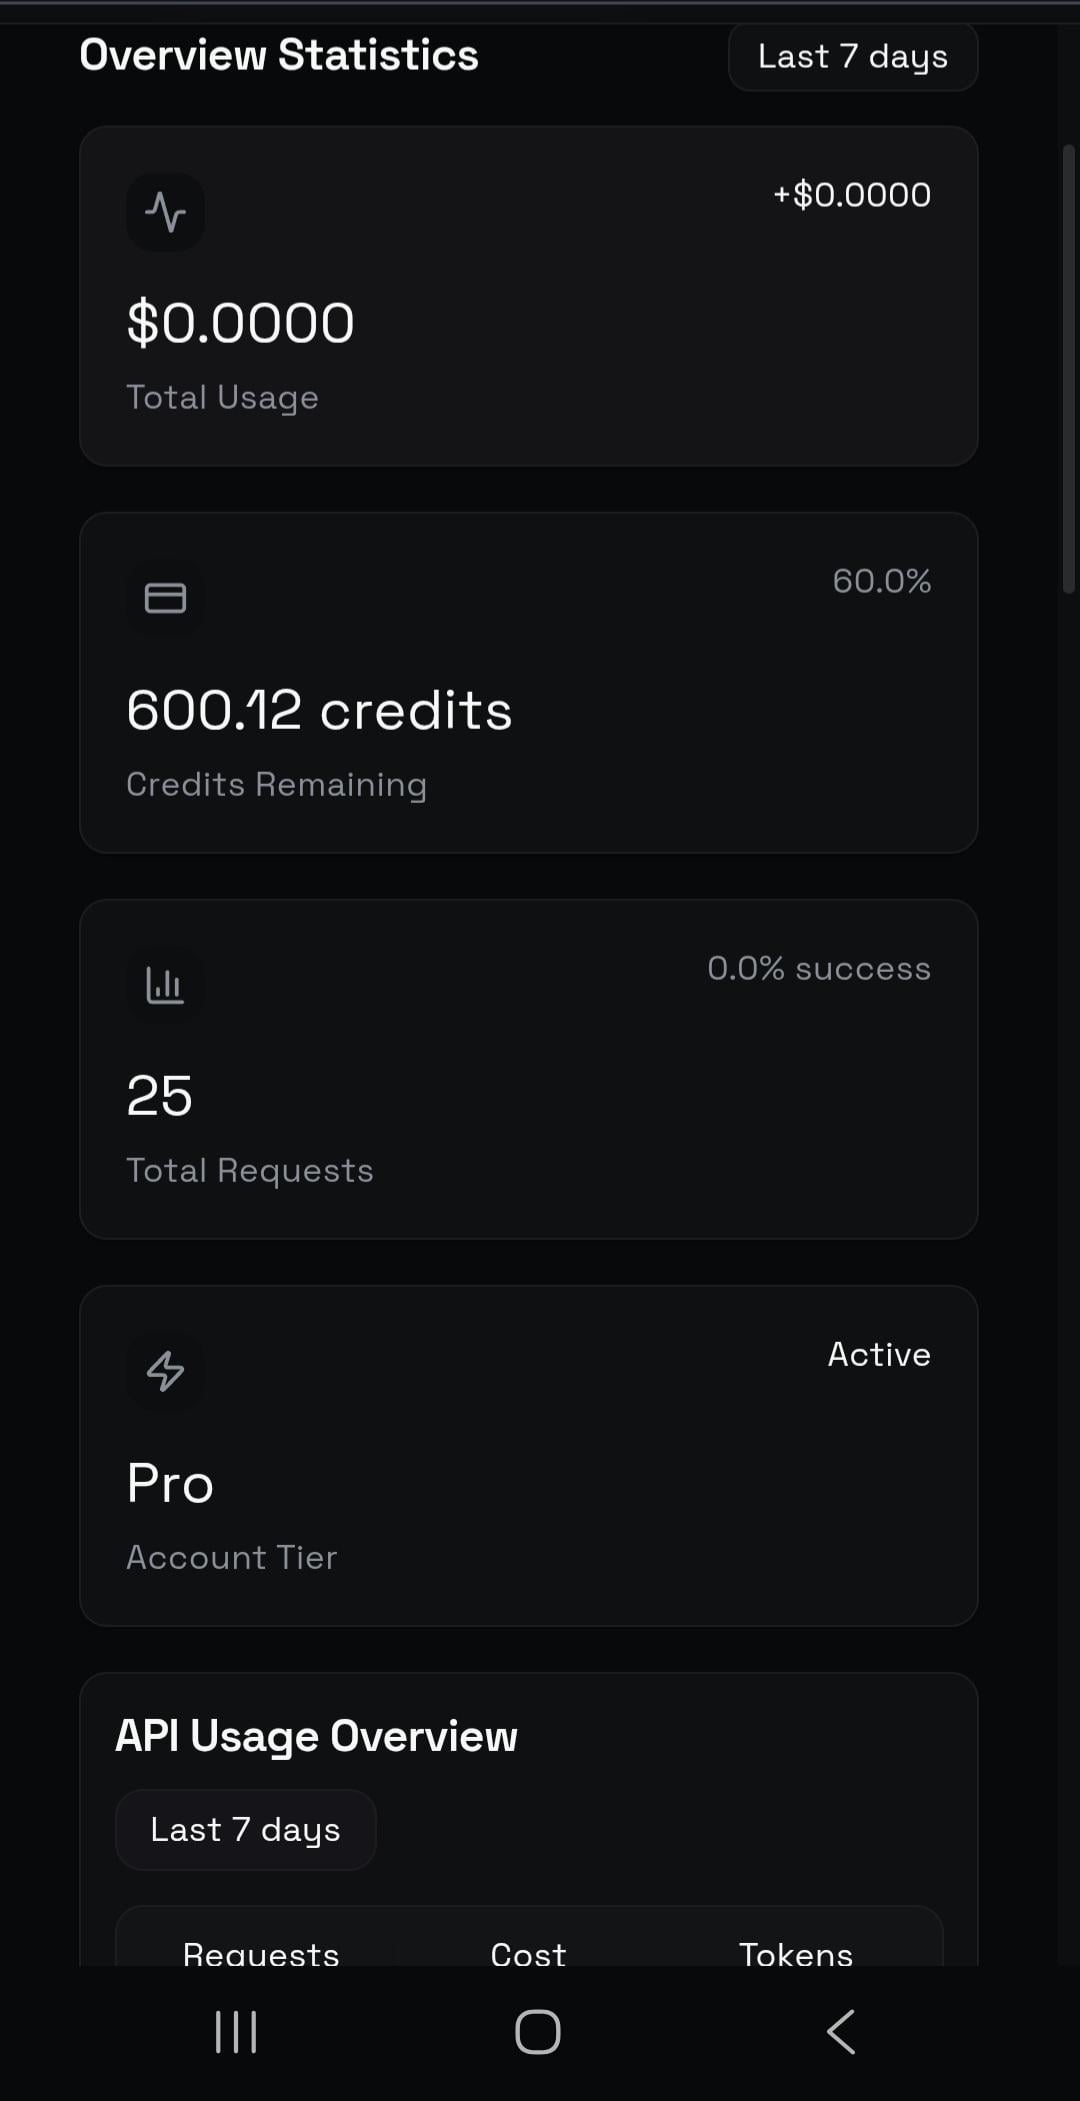1080x2101 pixels.
Task: Click the $0.0000 Total Usage value
Action: point(241,323)
